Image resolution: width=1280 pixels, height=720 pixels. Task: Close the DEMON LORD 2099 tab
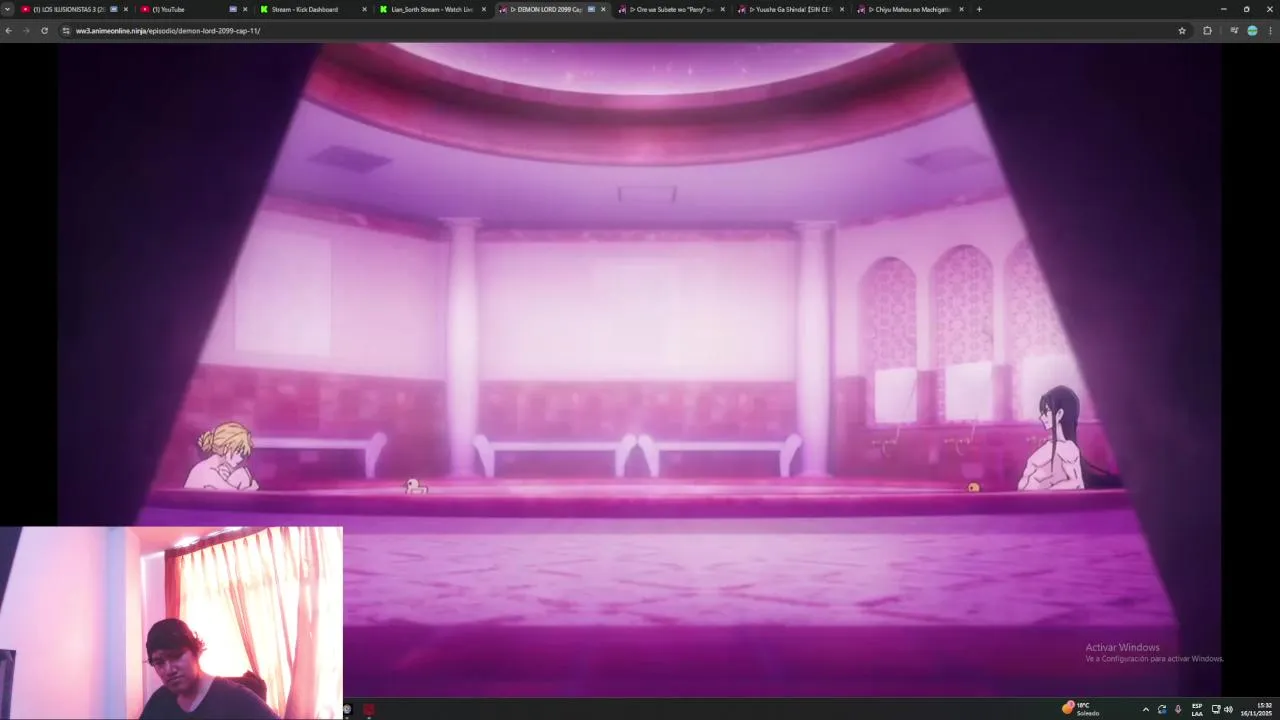603,9
